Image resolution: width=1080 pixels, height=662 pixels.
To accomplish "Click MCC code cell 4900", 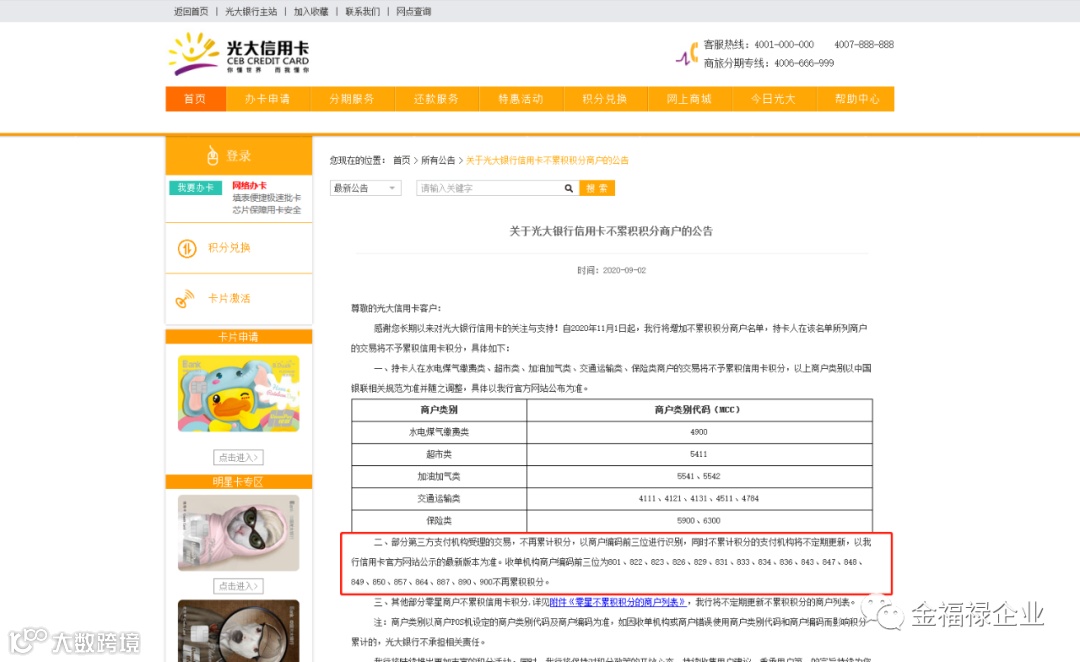I will tap(699, 432).
